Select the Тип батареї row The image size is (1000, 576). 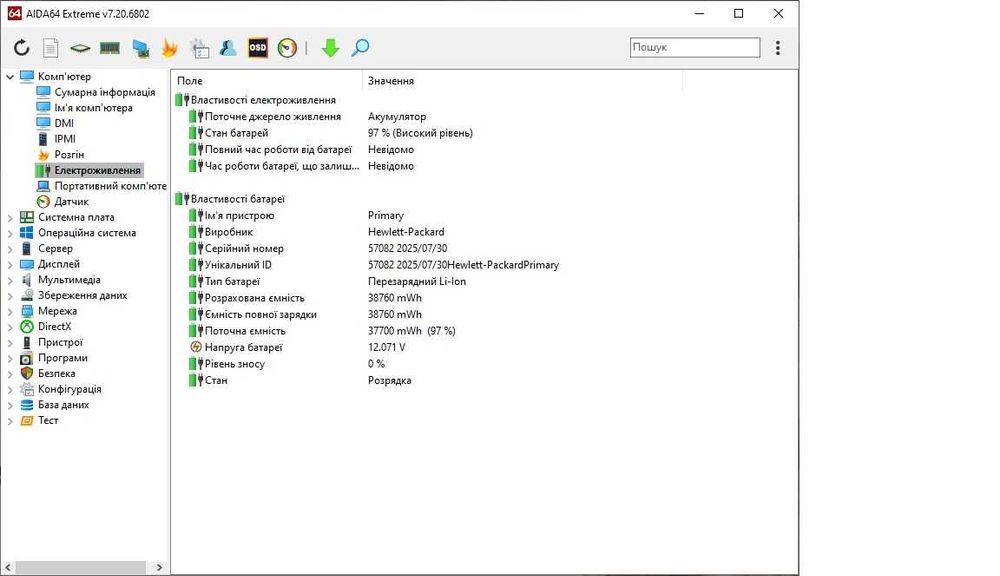point(232,282)
